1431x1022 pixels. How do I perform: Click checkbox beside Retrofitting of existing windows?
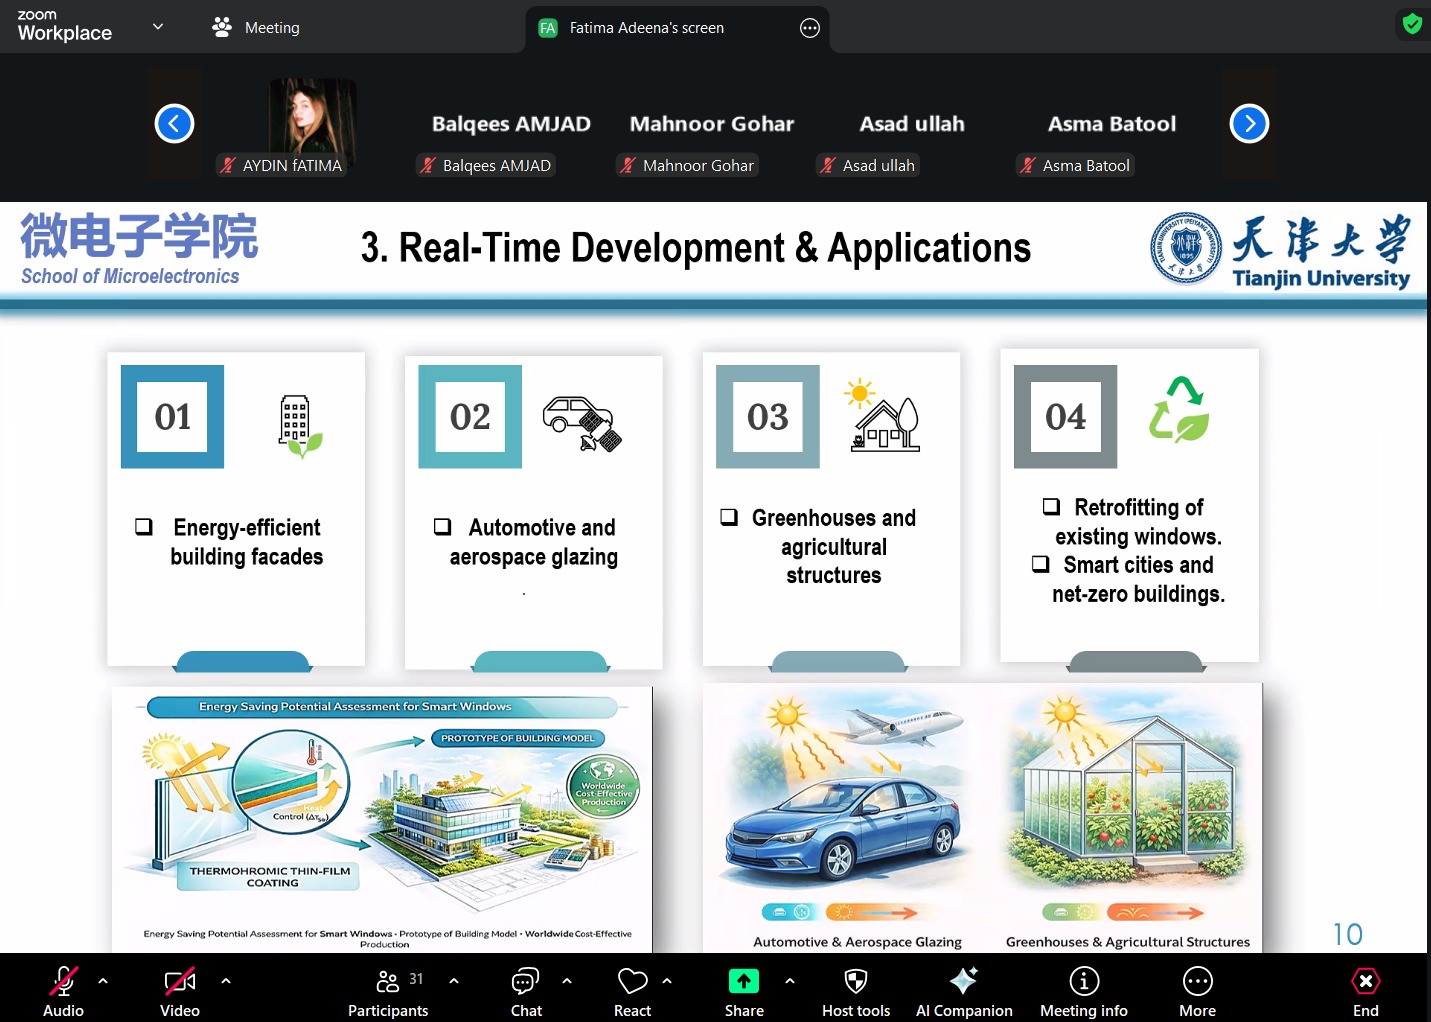click(x=1051, y=506)
